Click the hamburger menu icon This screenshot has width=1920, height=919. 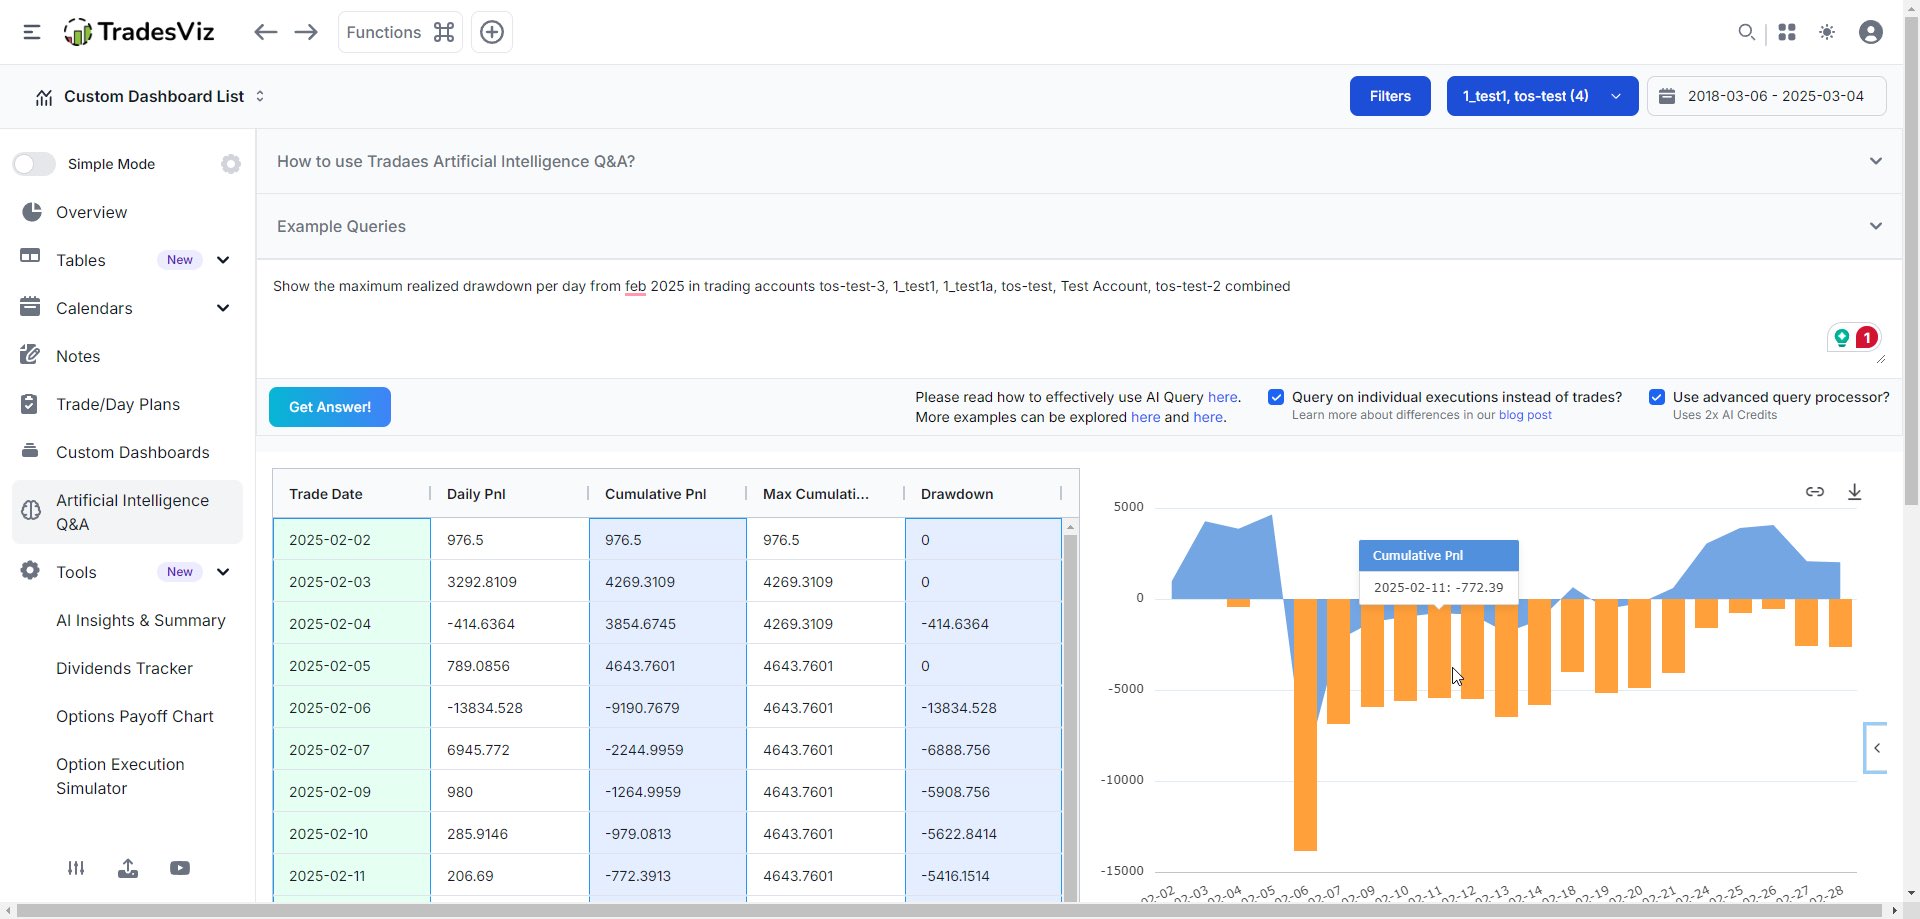(32, 32)
